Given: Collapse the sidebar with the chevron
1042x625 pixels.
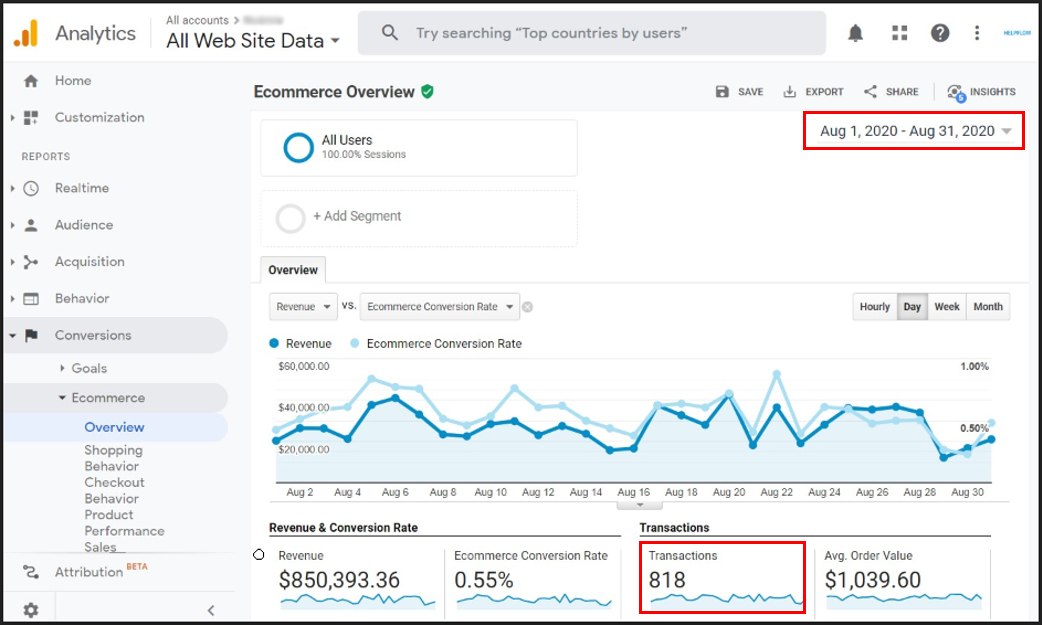Looking at the screenshot, I should pos(211,610).
